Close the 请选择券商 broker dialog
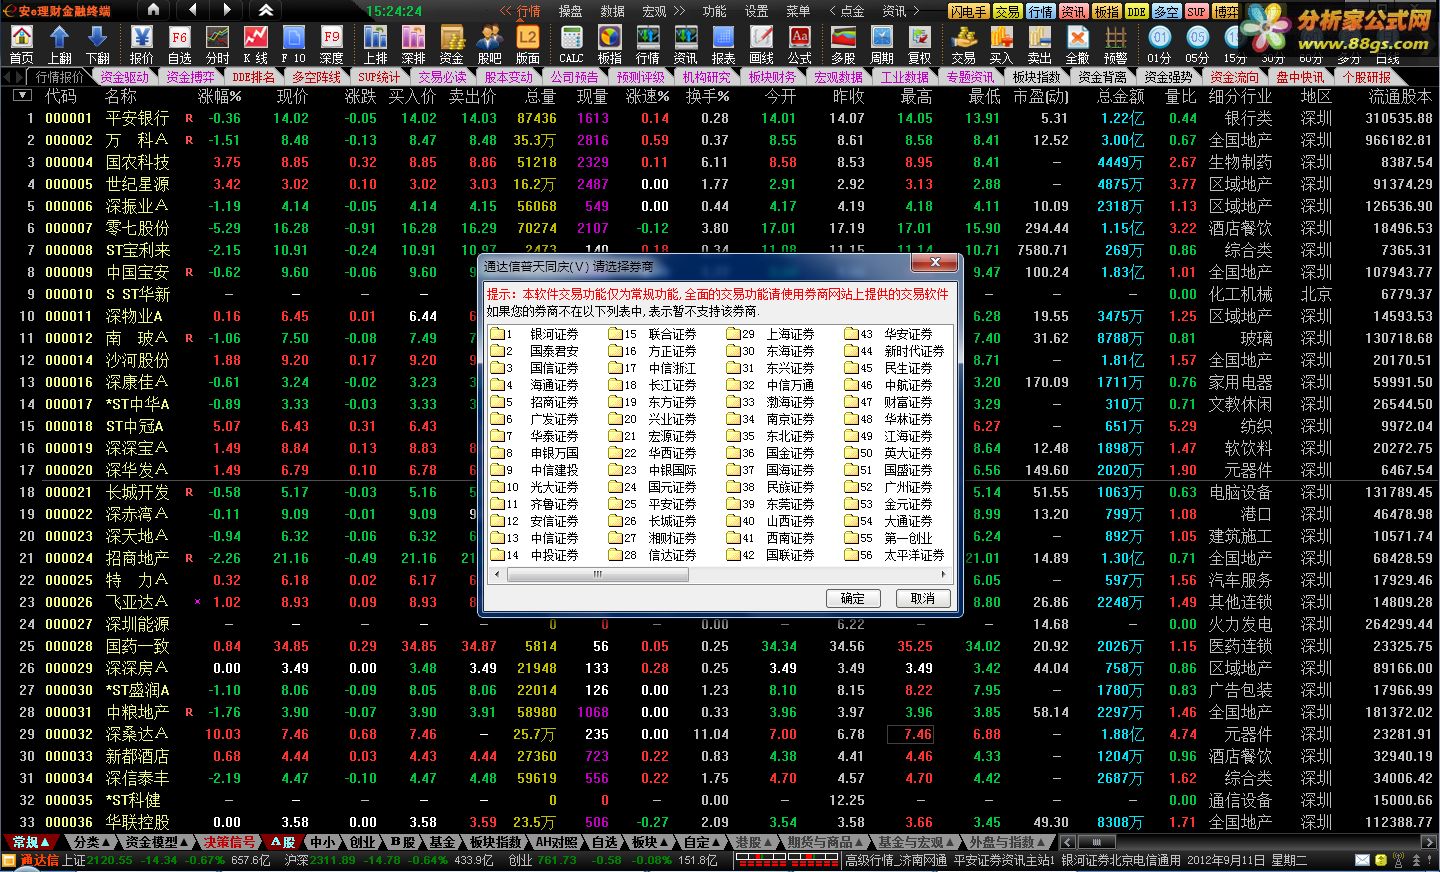Viewport: 1440px width, 872px height. (x=935, y=262)
